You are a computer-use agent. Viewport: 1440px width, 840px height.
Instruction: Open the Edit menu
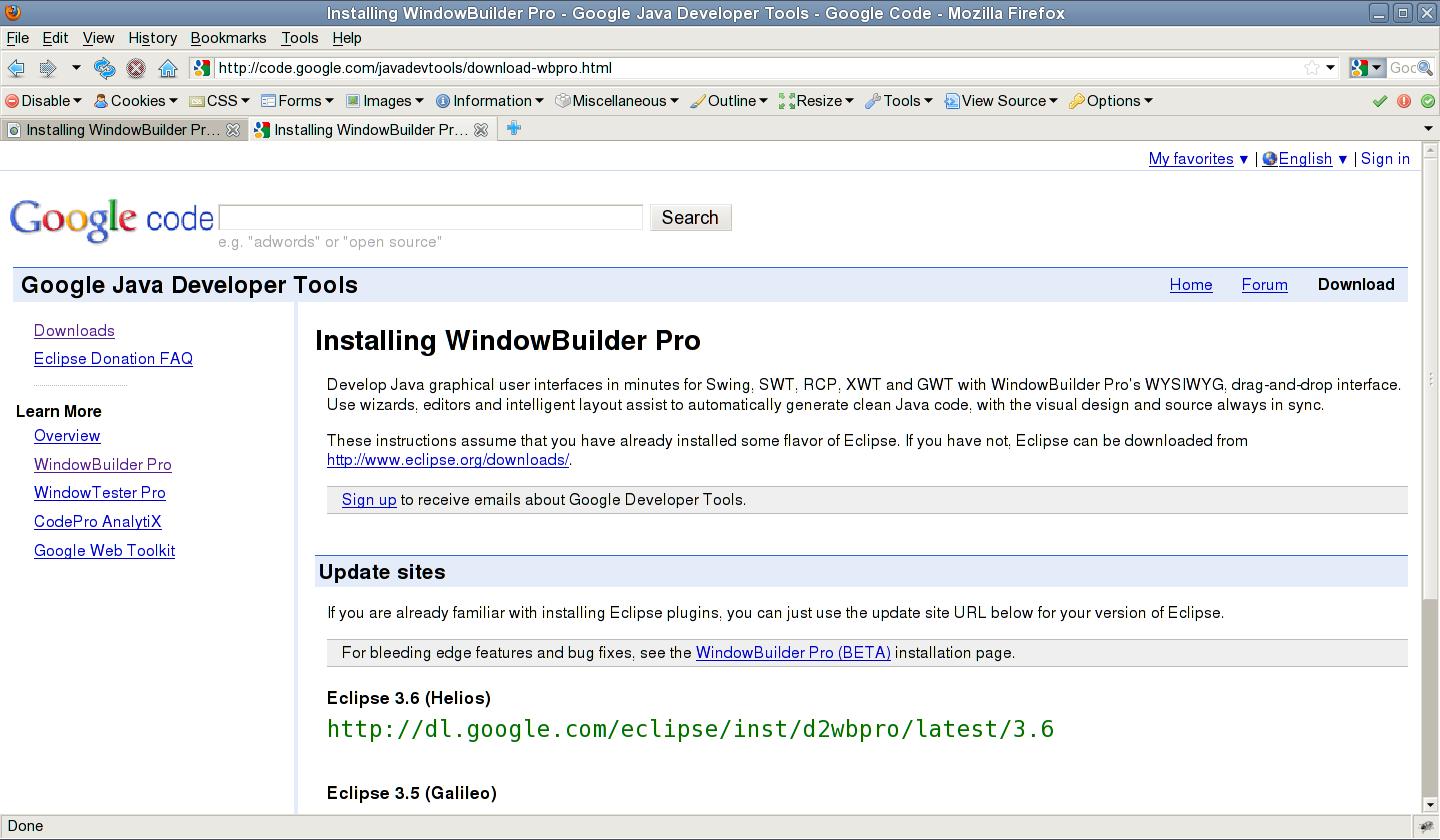coord(55,38)
